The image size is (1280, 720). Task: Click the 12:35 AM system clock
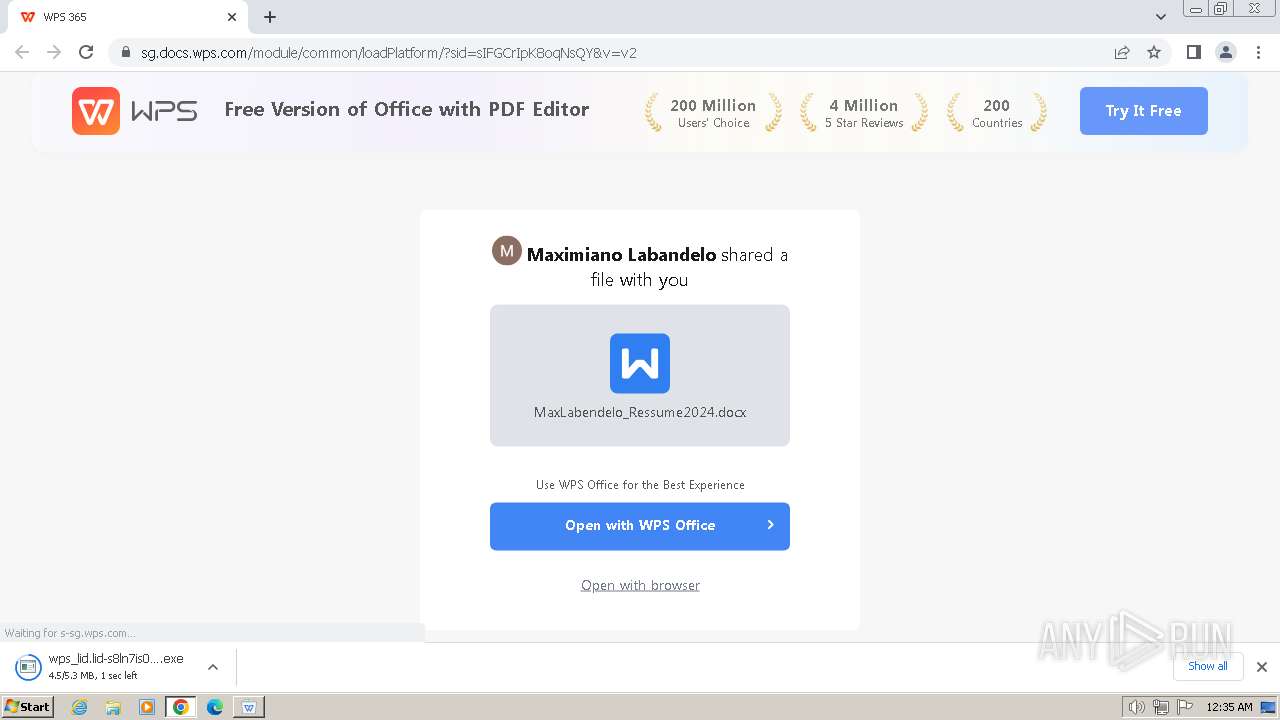1229,707
